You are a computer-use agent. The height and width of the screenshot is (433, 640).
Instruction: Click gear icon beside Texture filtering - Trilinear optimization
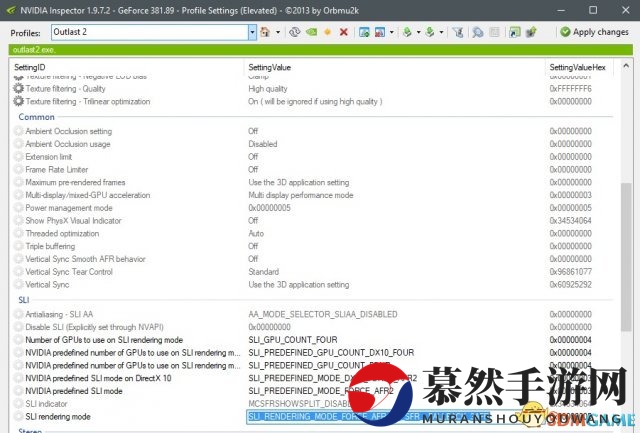[18, 101]
